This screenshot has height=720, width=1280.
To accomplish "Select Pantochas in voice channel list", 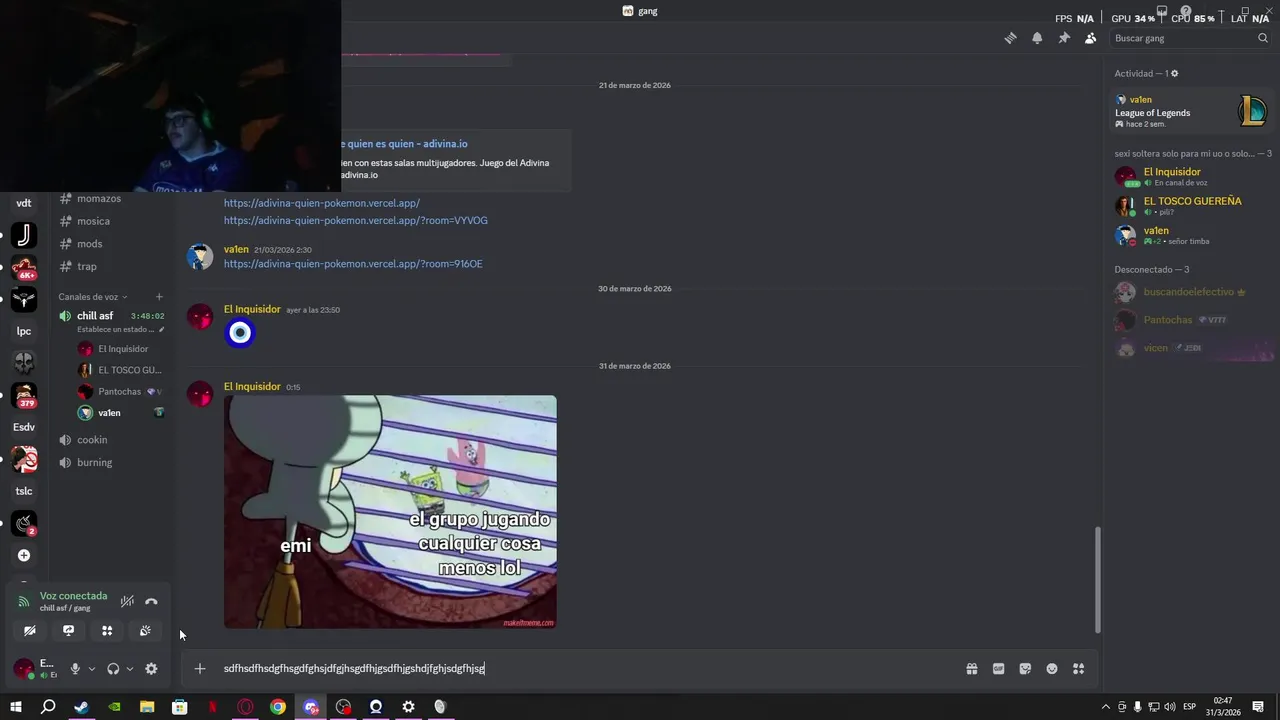I will pyautogui.click(x=120, y=392).
